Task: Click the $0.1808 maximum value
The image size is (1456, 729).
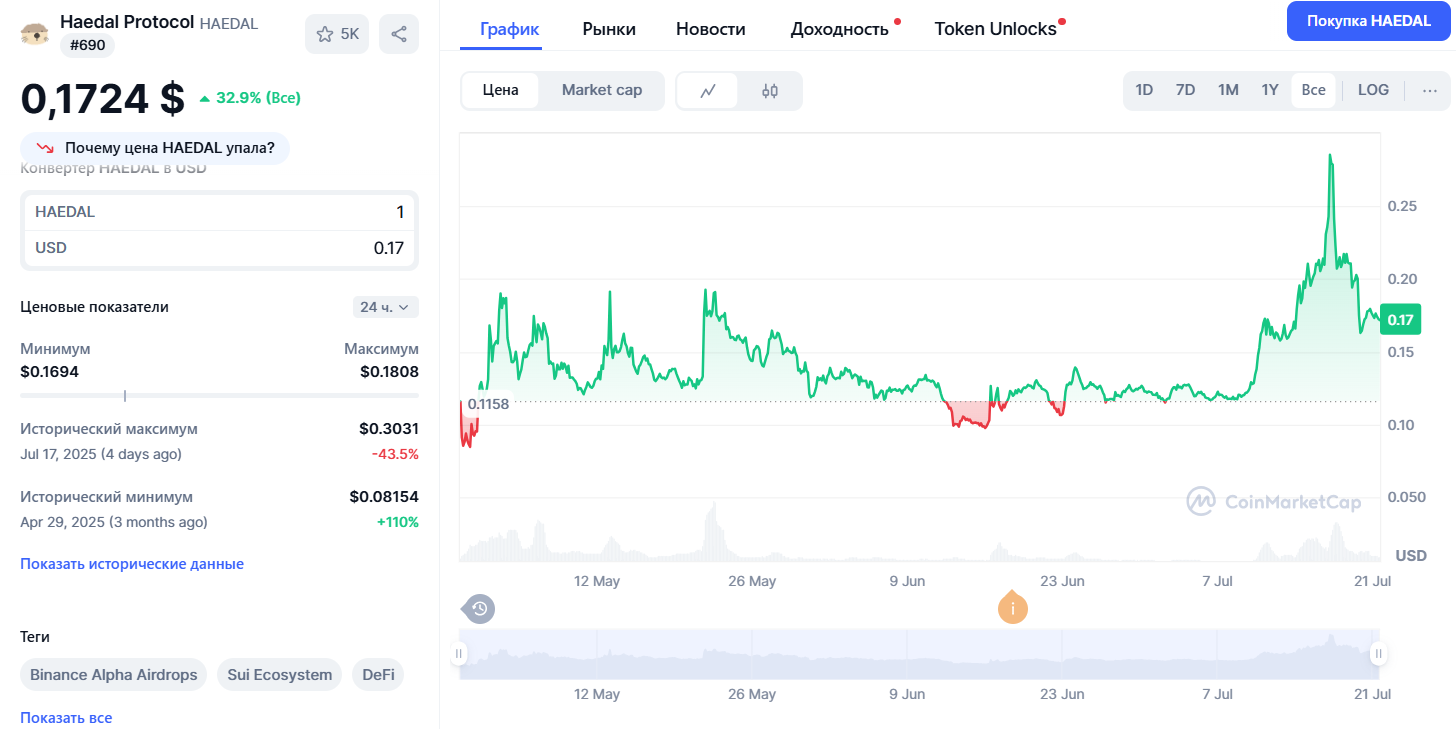Action: click(x=389, y=372)
